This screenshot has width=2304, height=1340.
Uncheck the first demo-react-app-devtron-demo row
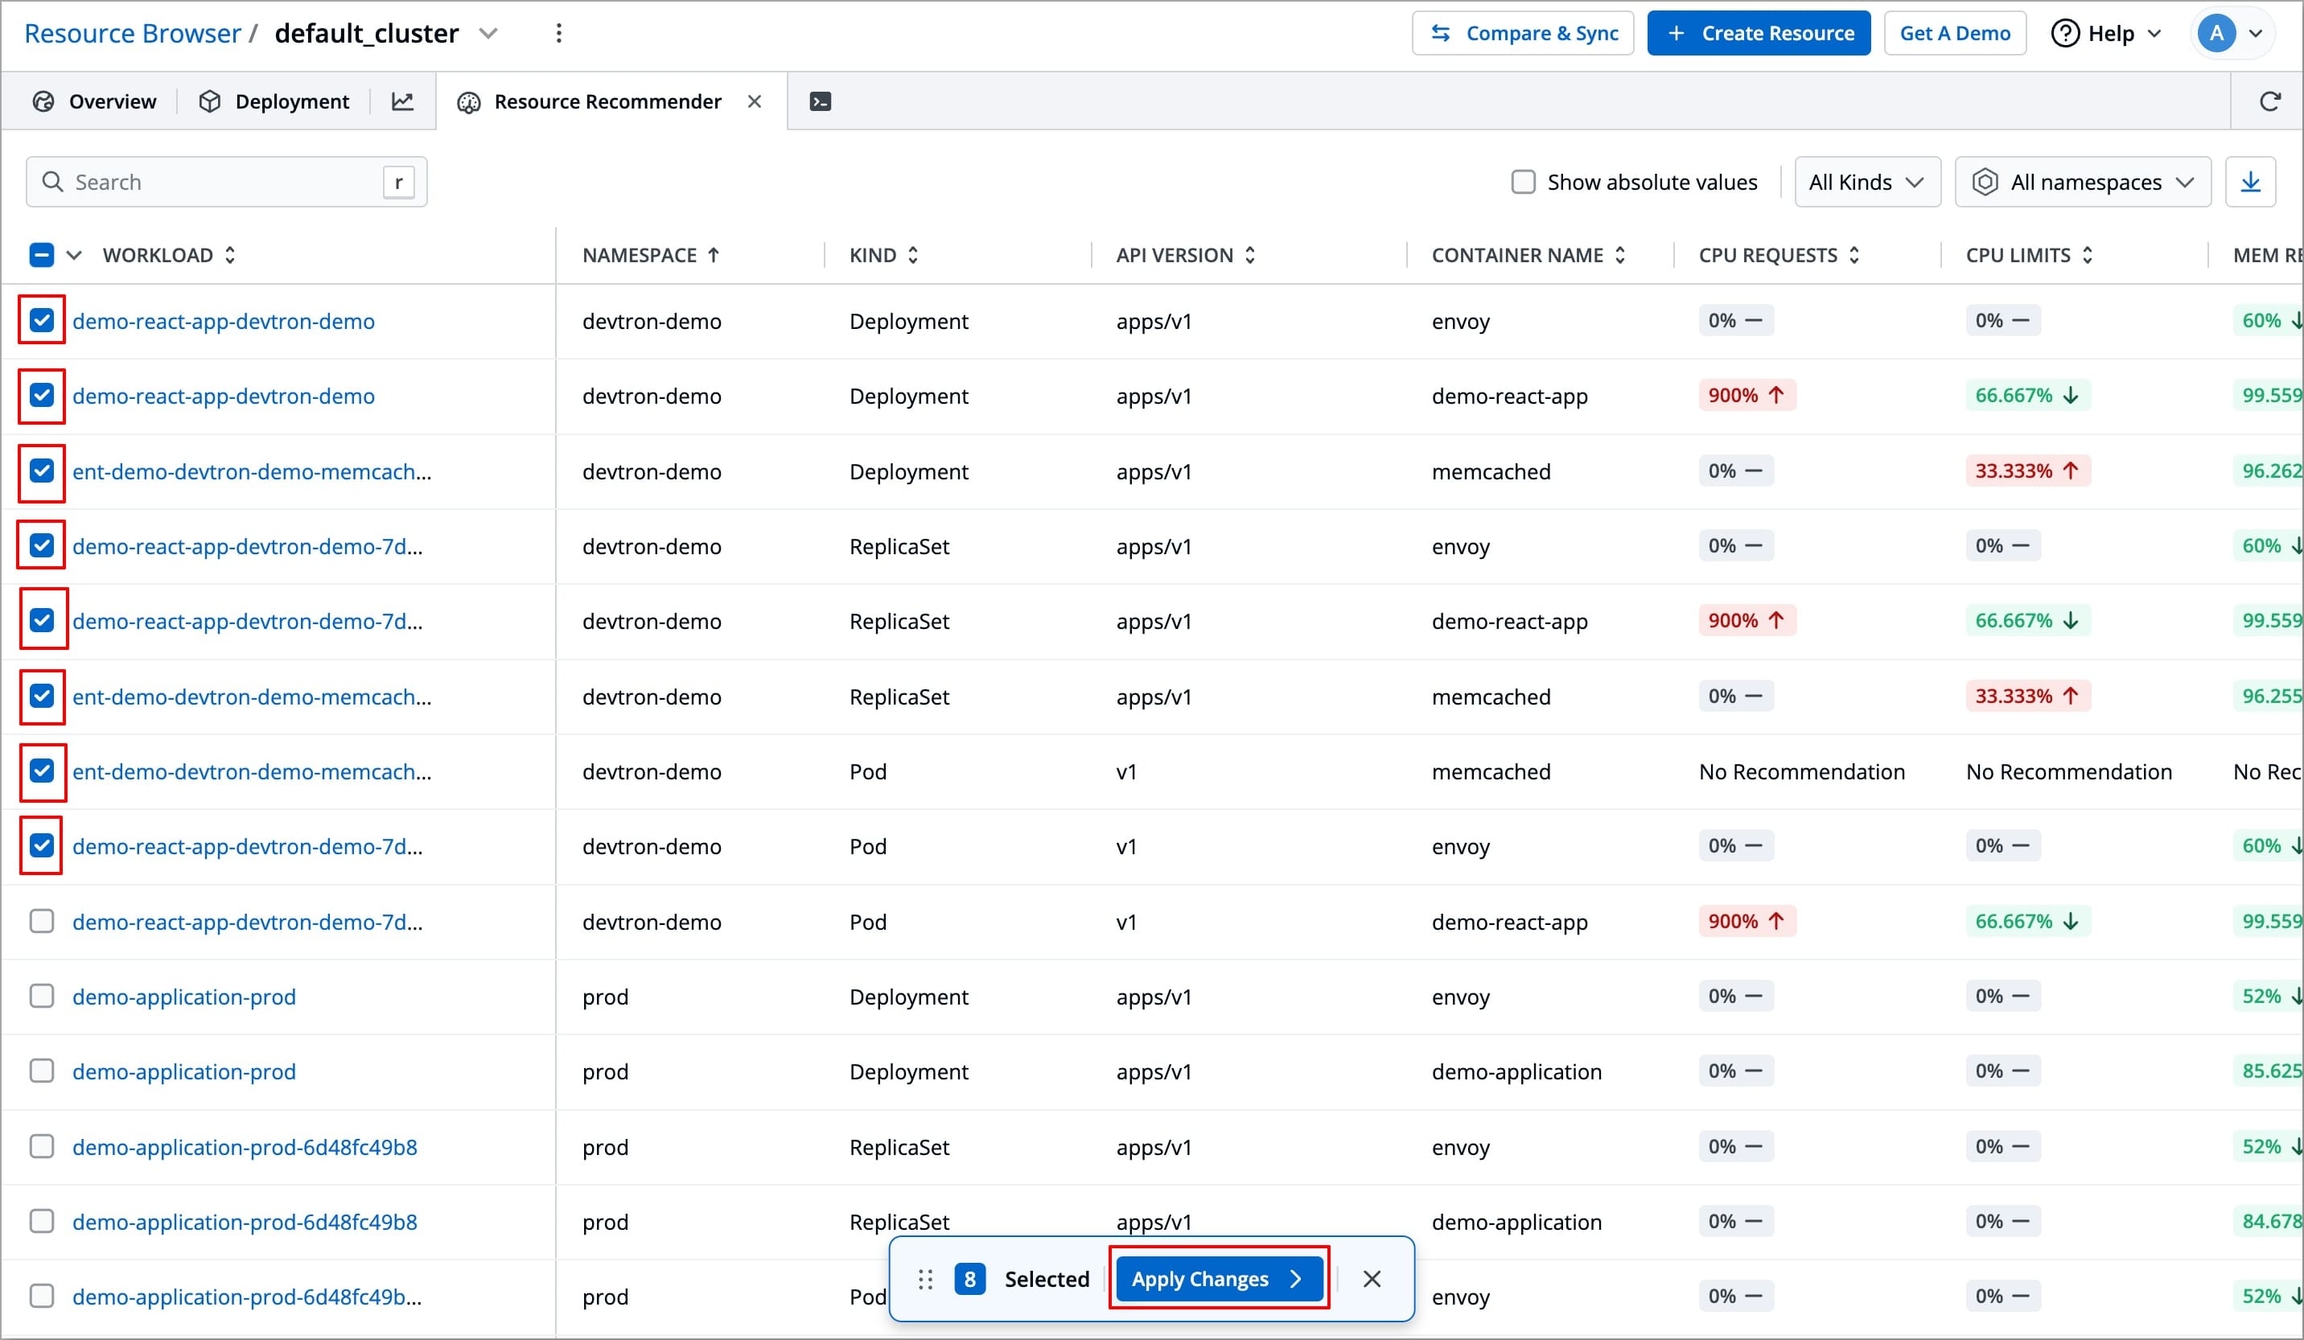[42, 320]
